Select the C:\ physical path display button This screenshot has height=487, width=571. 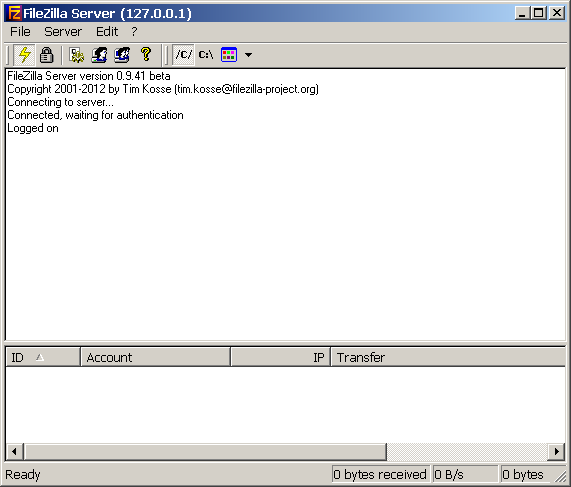[x=206, y=55]
